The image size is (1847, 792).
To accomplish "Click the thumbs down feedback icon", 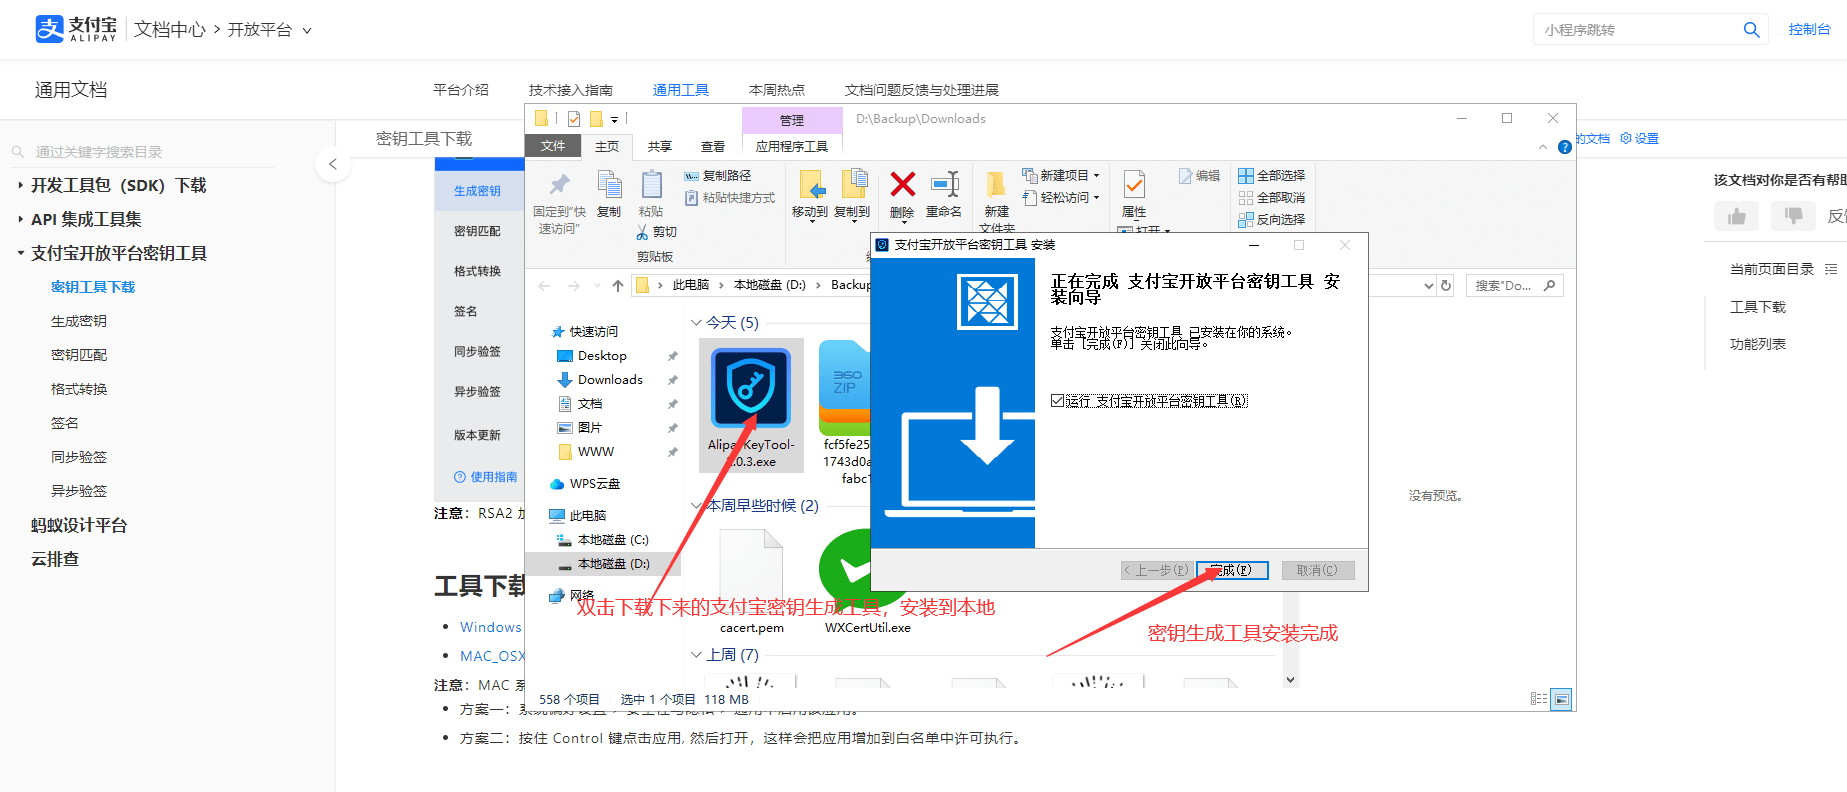I will tap(1794, 216).
